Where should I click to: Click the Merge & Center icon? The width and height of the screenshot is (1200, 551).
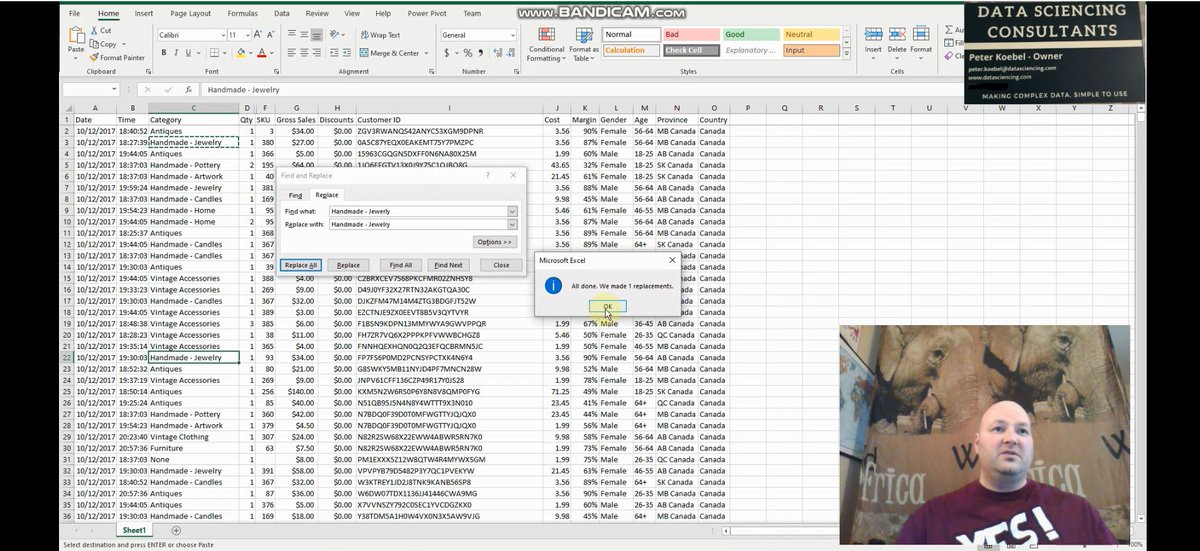click(364, 53)
